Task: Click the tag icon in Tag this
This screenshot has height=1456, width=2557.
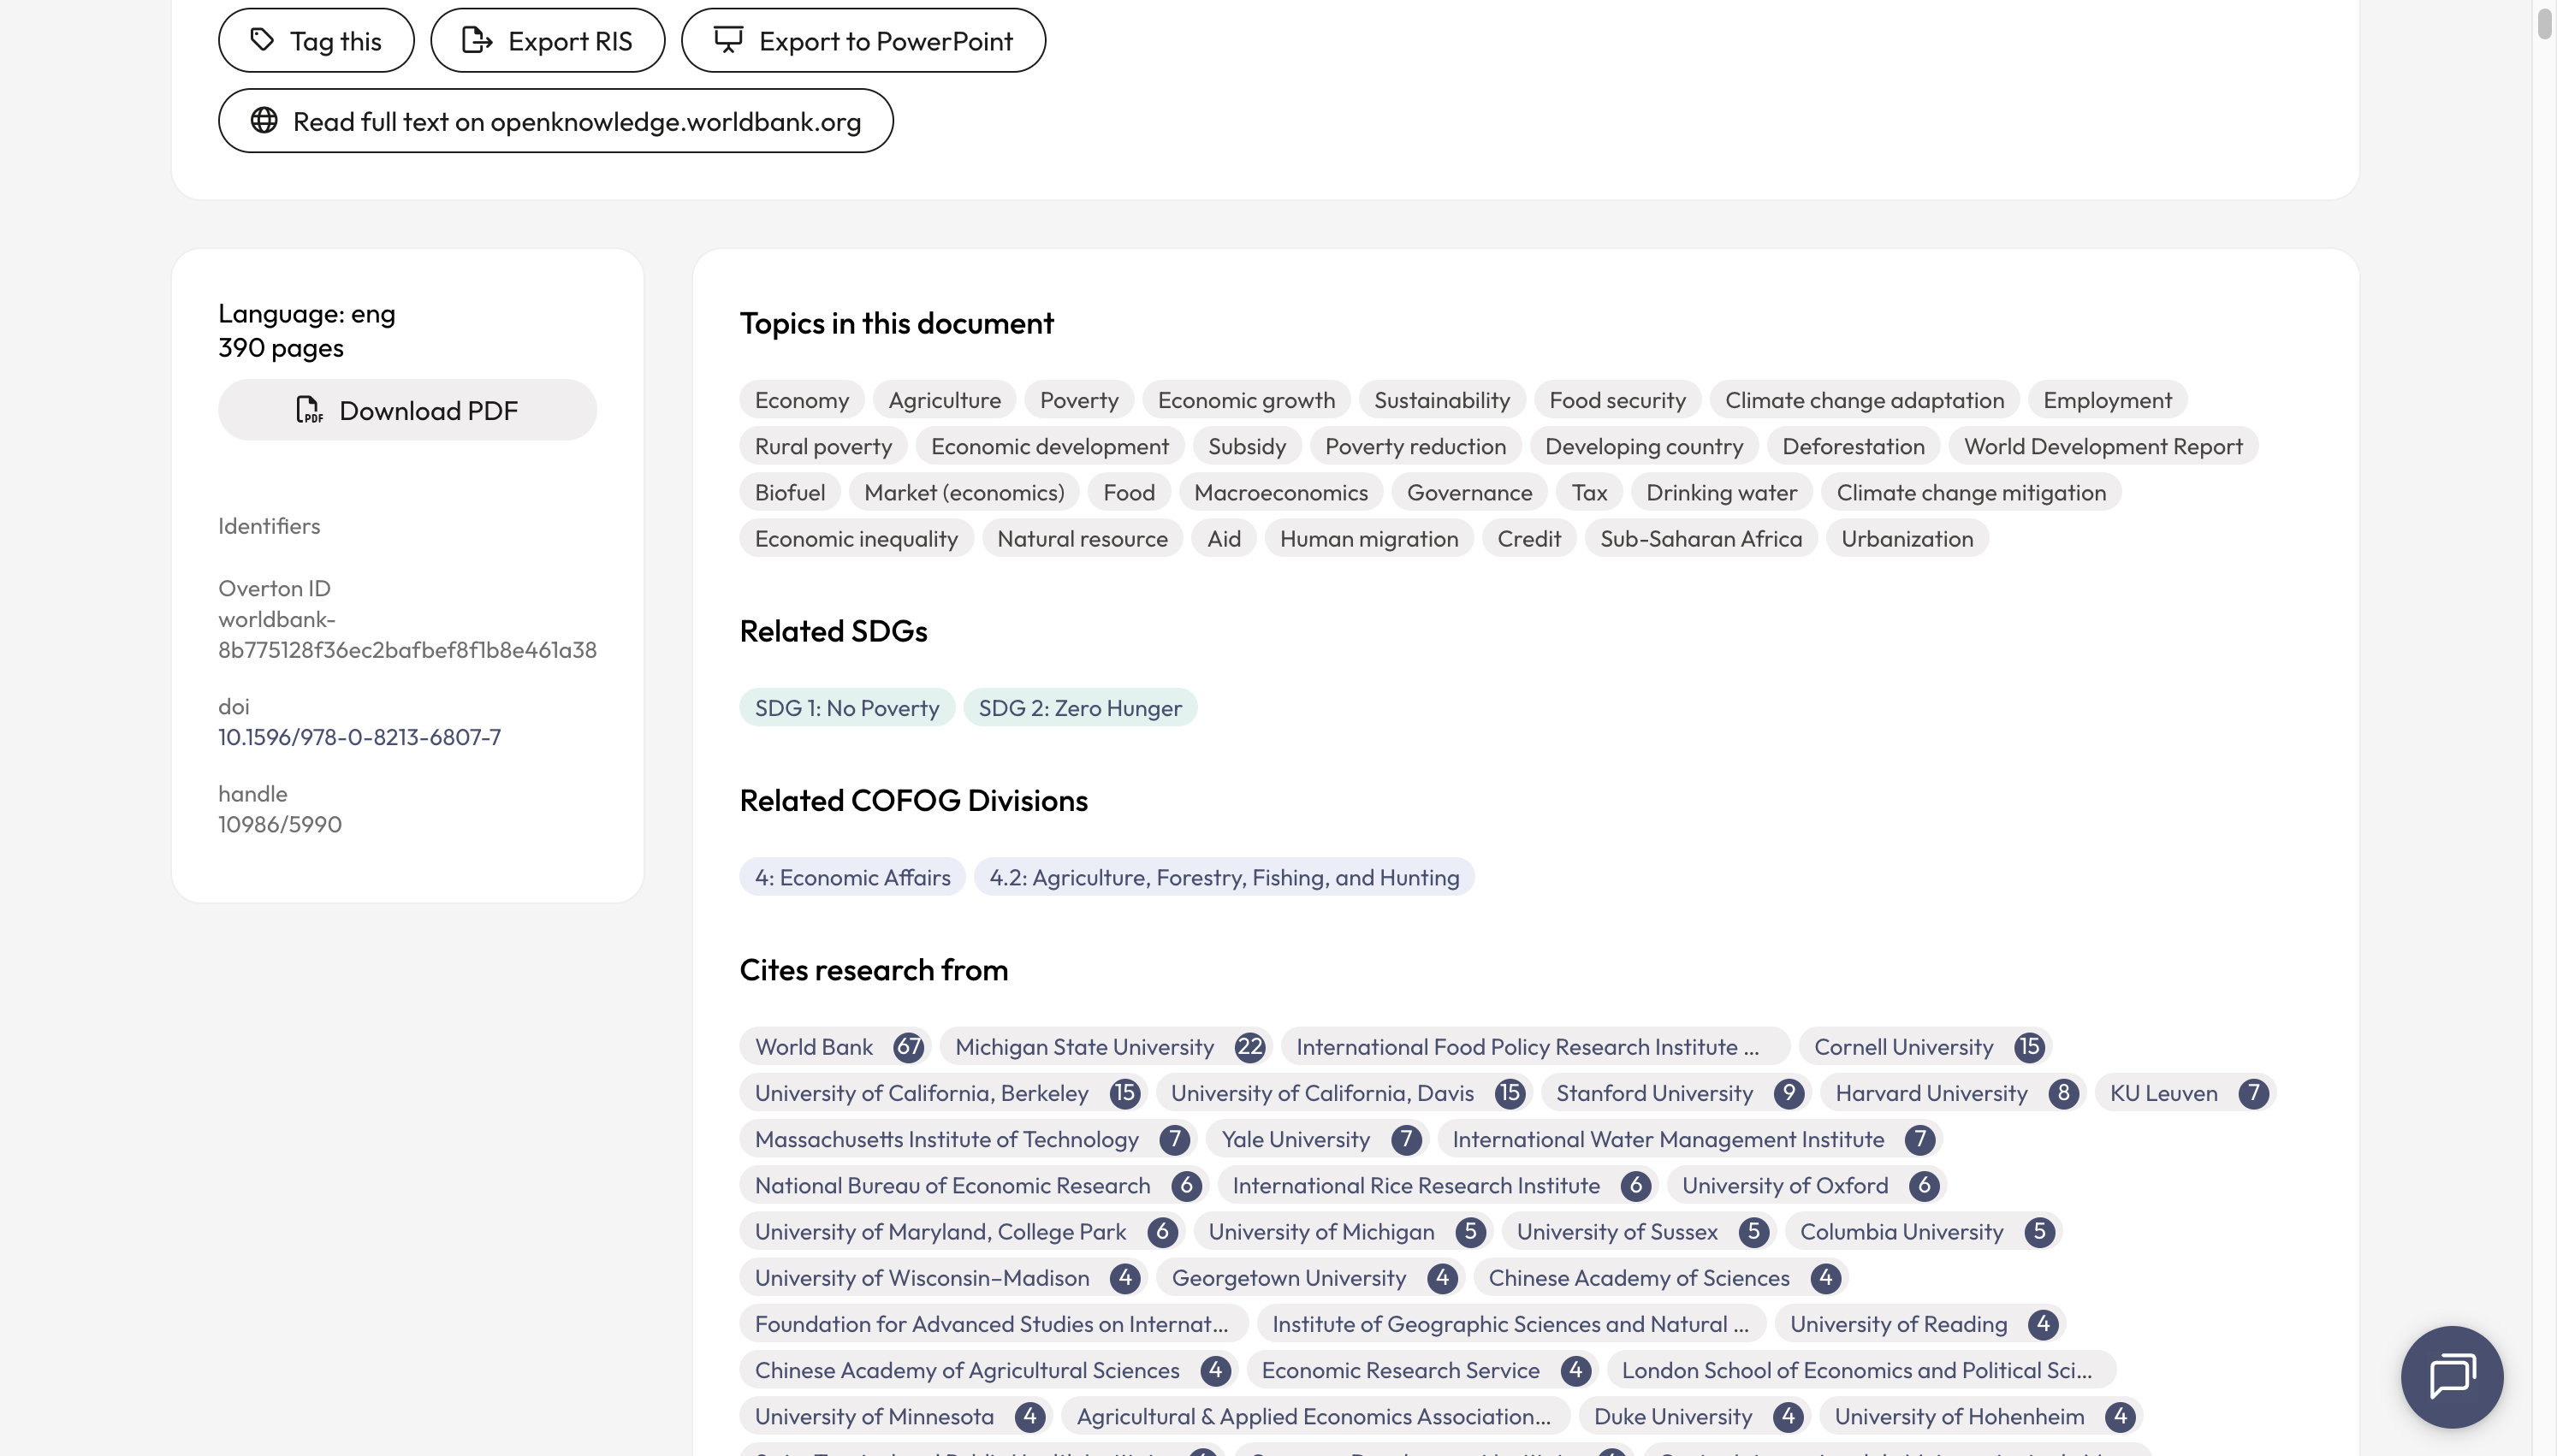Action: pyautogui.click(x=262, y=40)
